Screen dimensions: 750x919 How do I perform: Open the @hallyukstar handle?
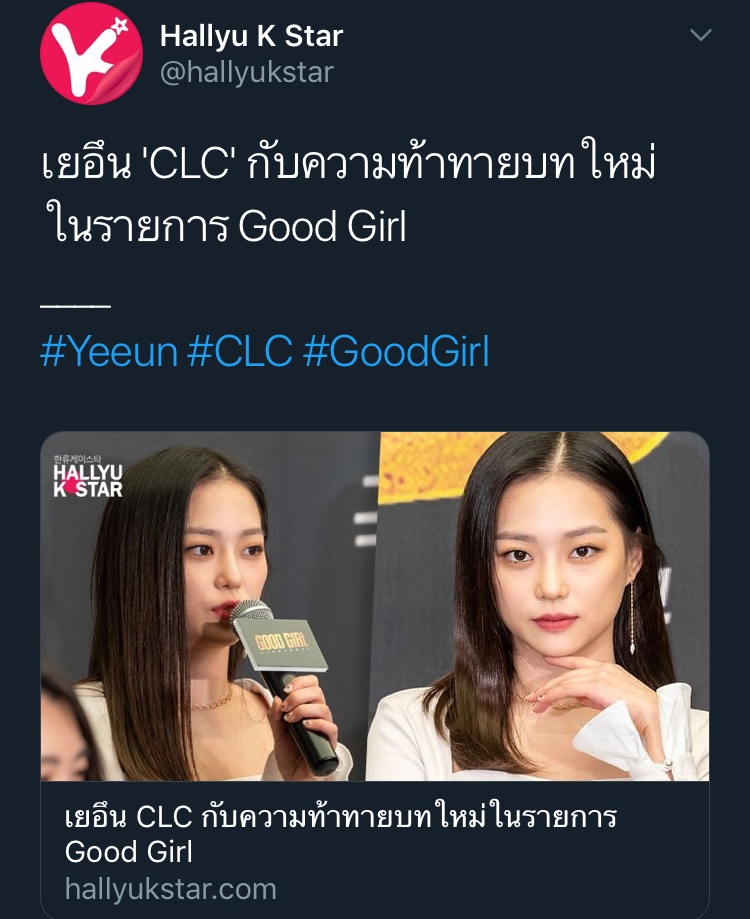coord(247,73)
